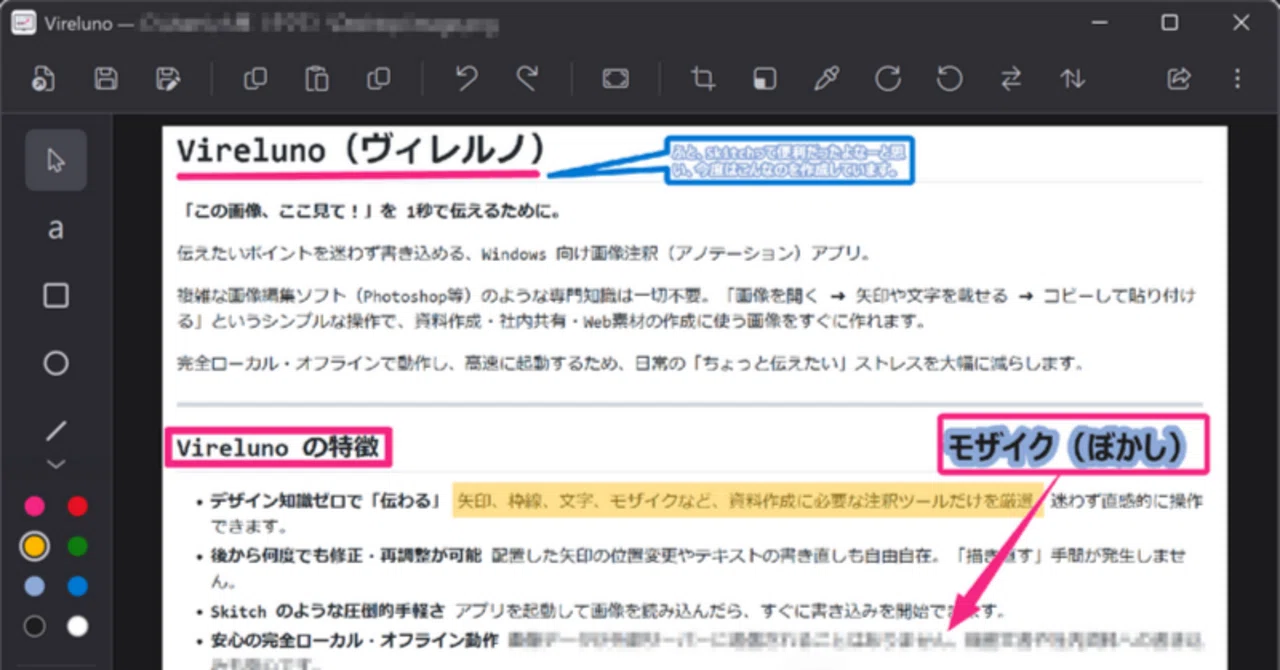Activate the crop tool in the top toolbar
1280x670 pixels.
coord(703,79)
